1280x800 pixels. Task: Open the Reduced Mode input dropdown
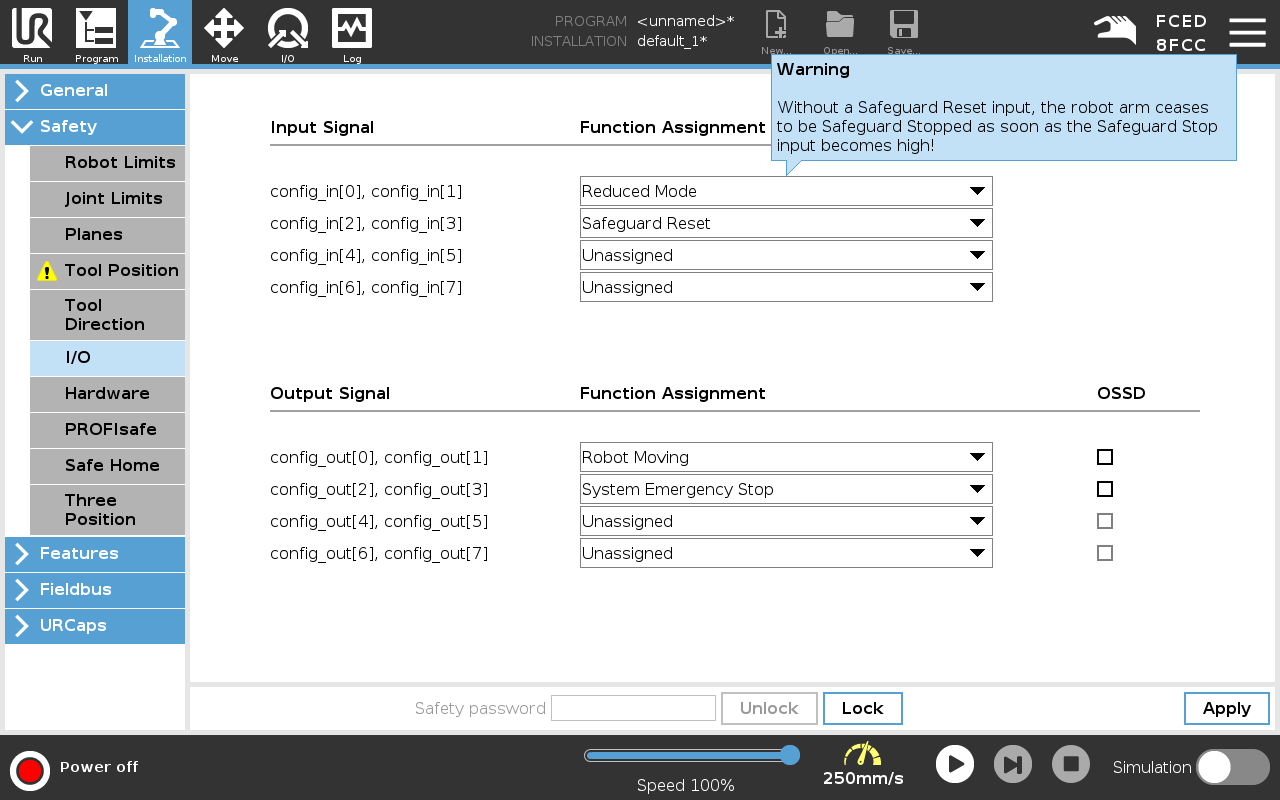point(786,191)
